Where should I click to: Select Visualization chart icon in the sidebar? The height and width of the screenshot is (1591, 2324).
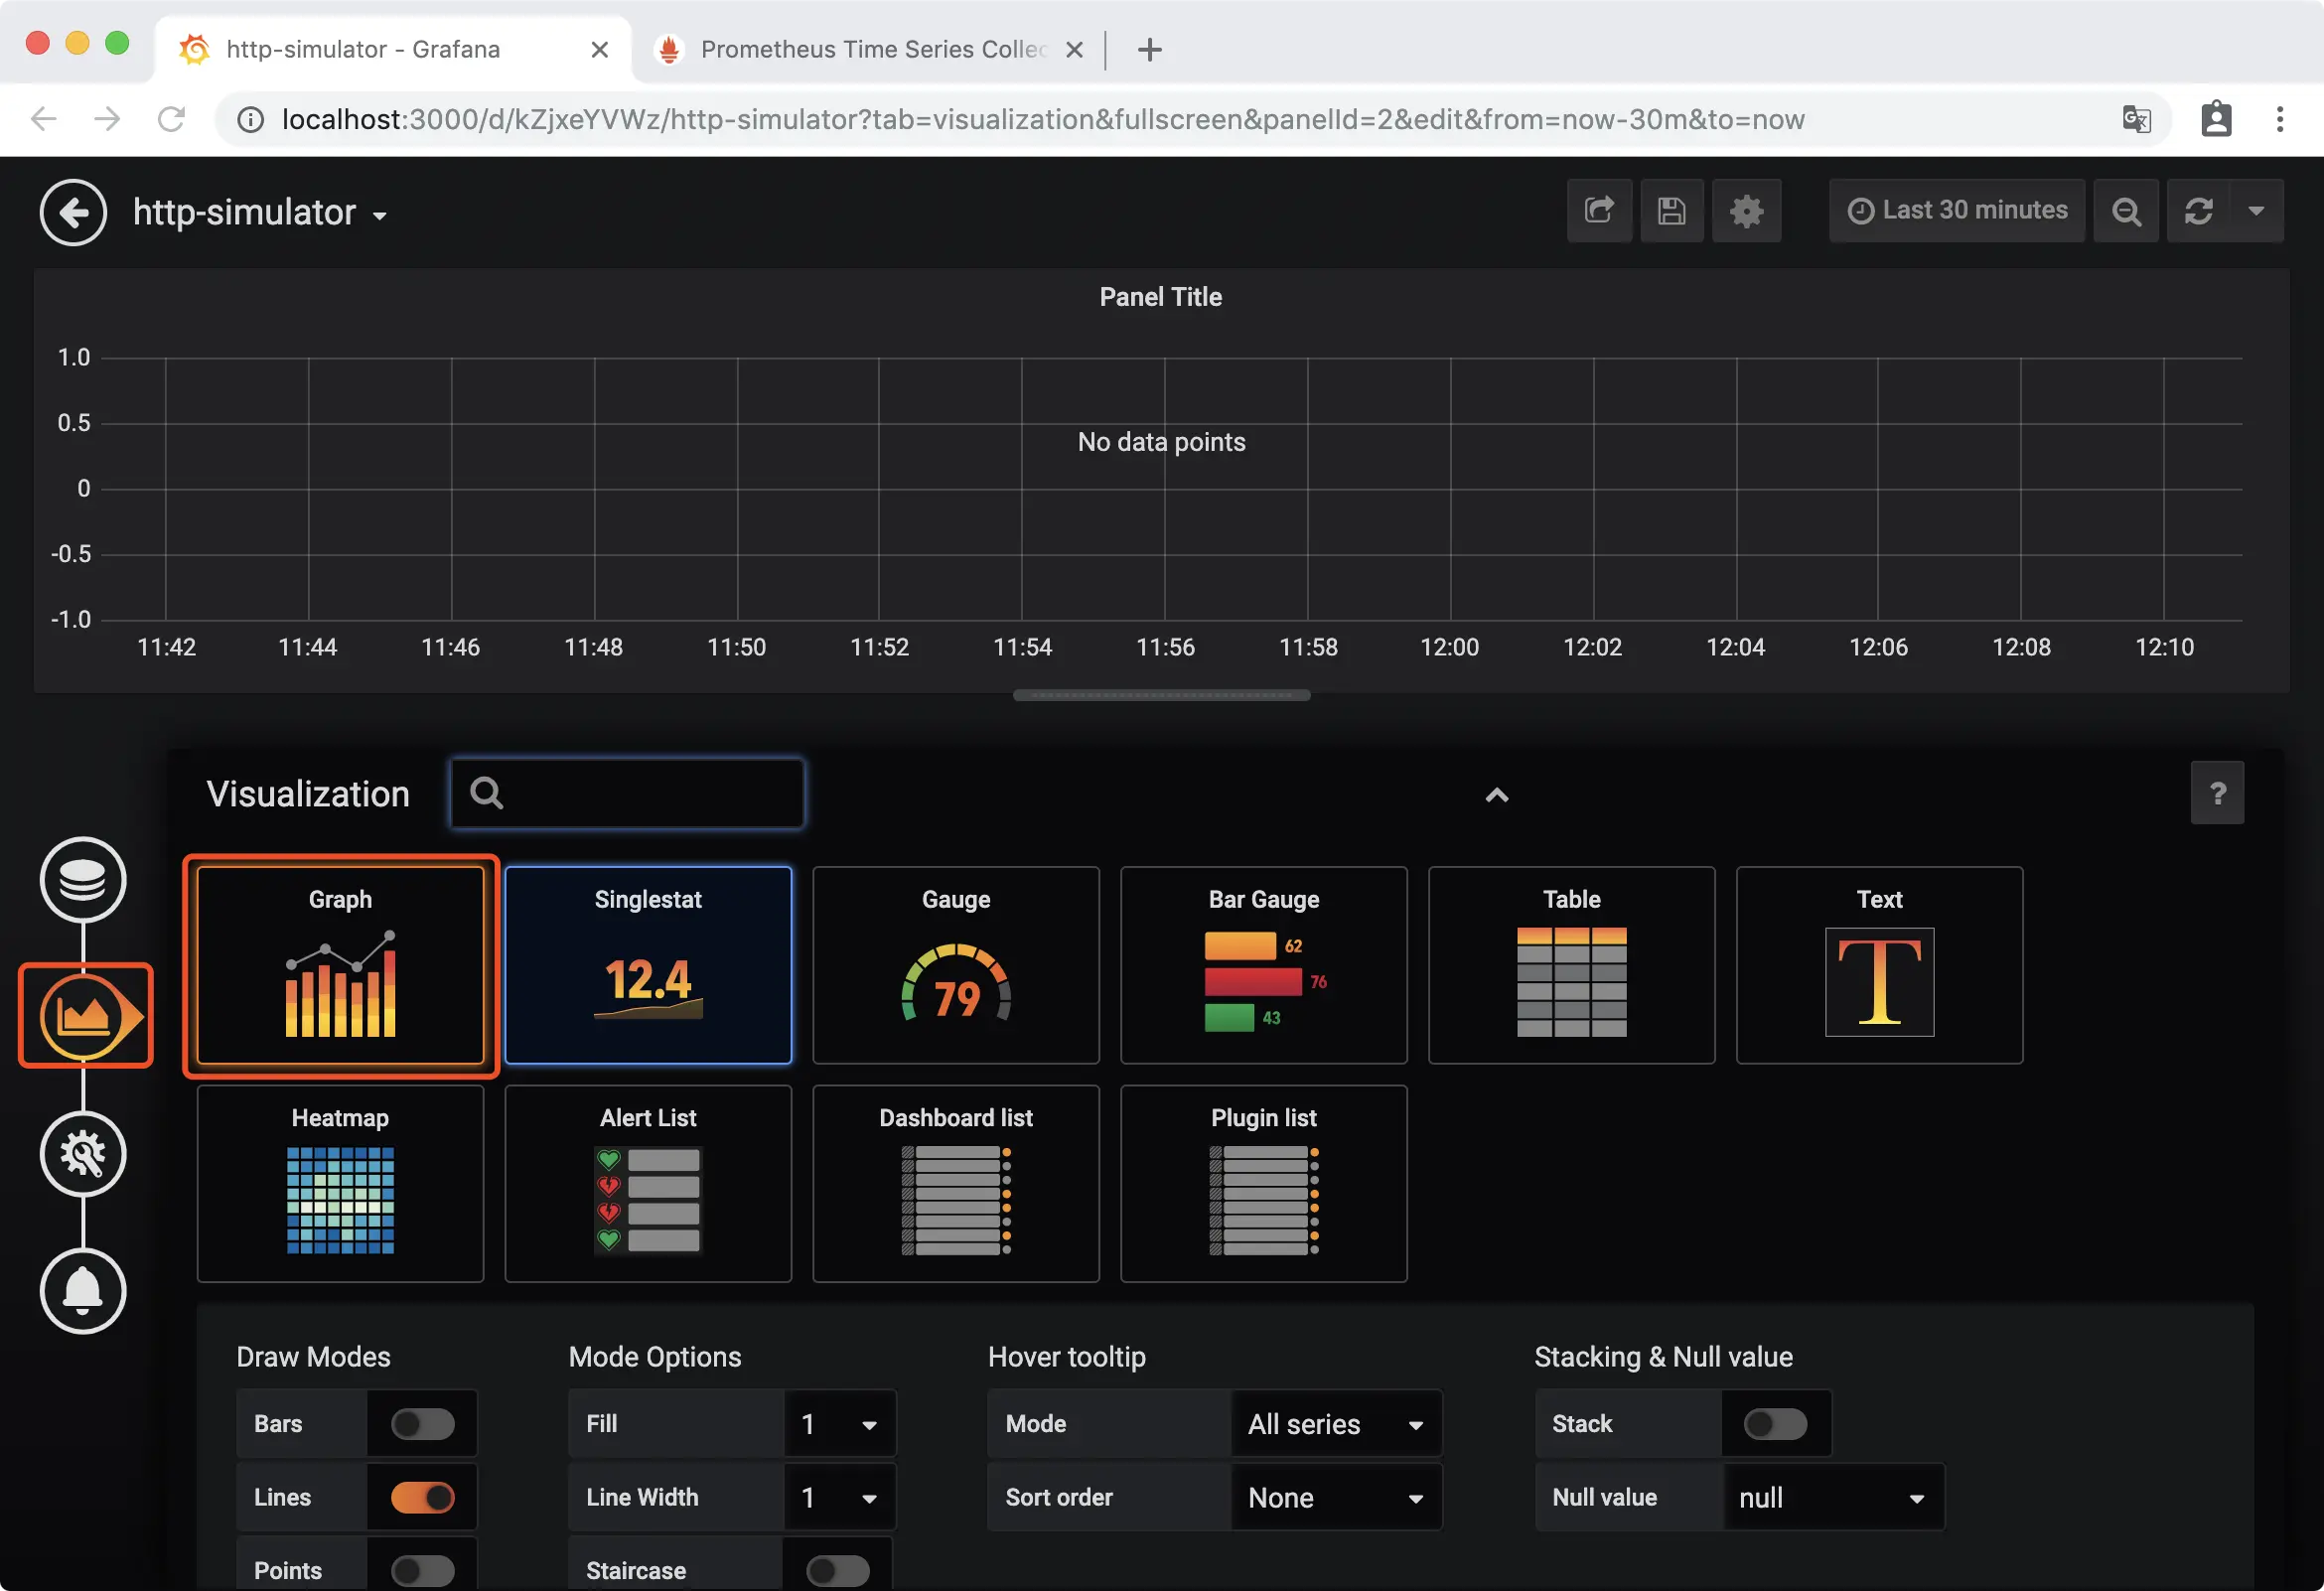click(85, 1016)
